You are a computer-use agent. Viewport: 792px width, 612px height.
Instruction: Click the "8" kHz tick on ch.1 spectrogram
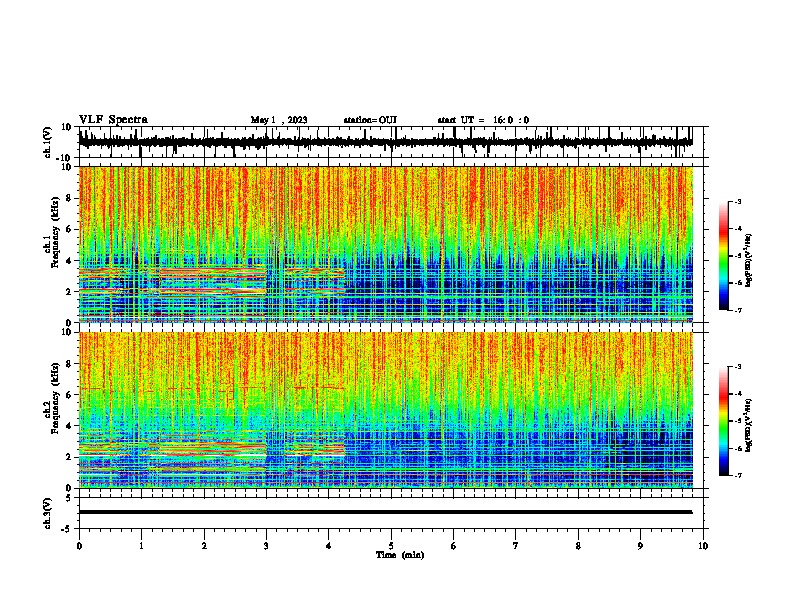[69, 198]
